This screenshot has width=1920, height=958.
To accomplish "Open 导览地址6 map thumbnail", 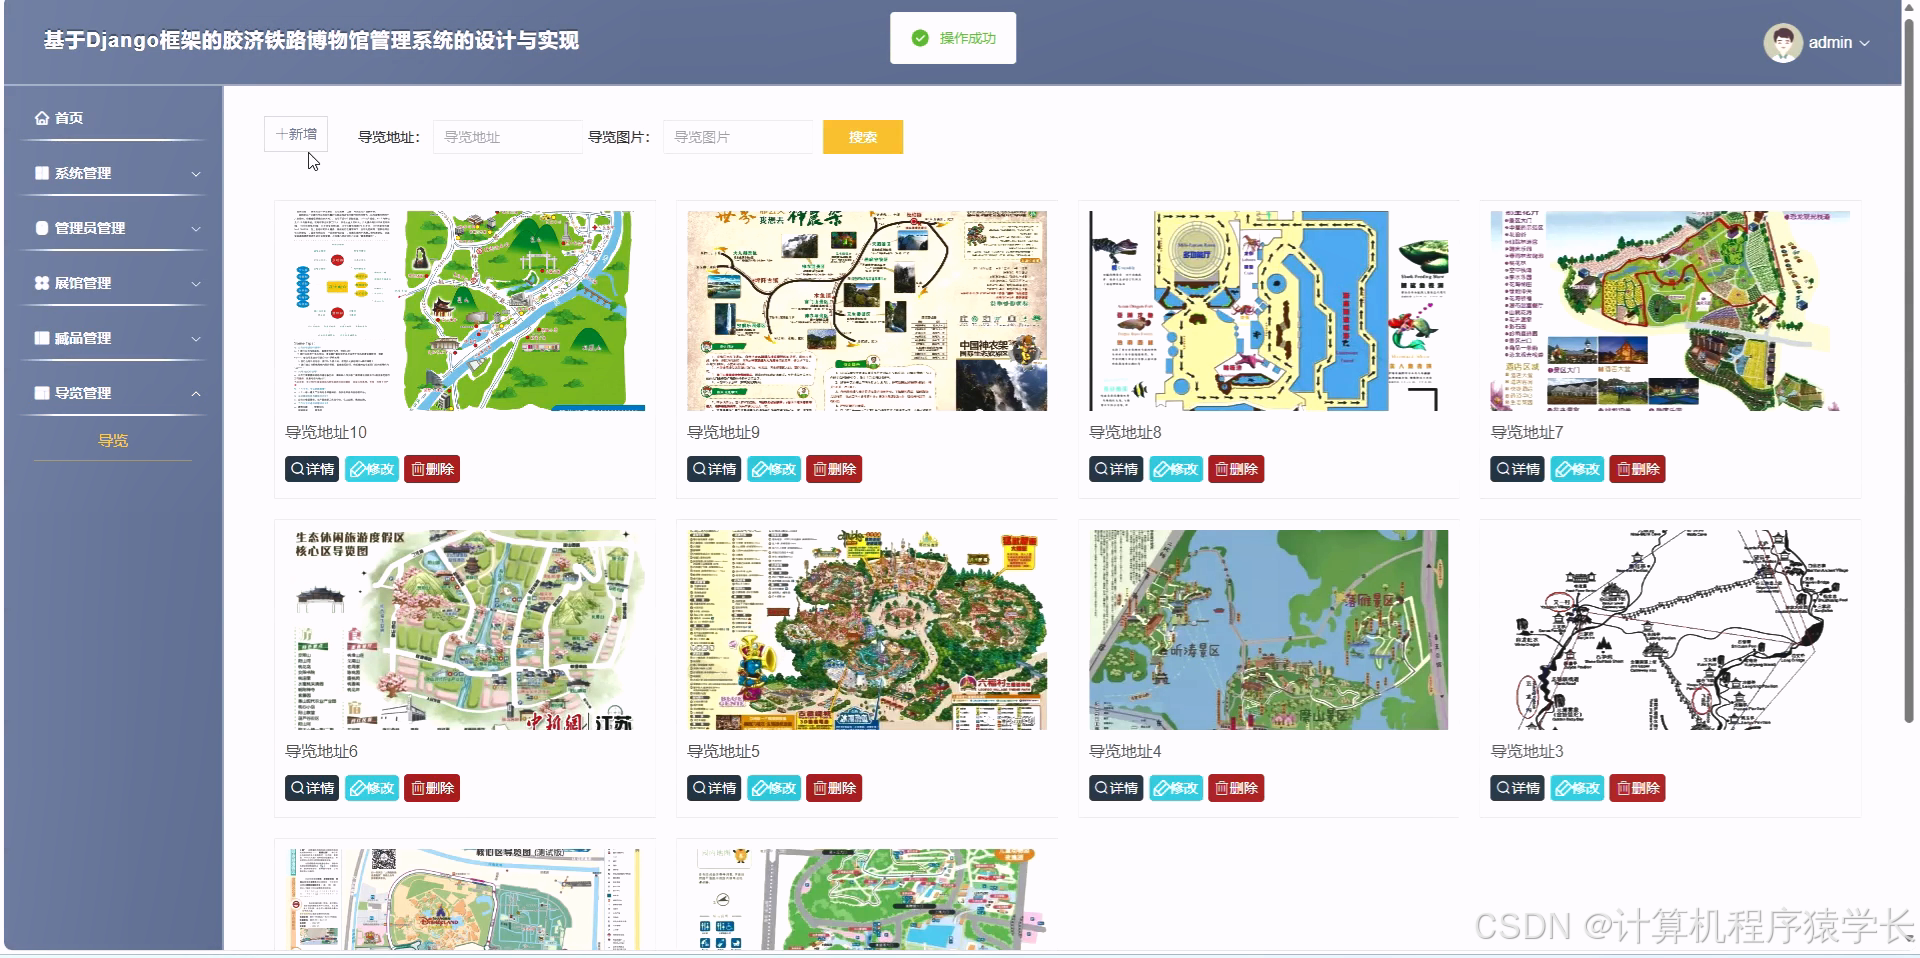I will coord(465,630).
